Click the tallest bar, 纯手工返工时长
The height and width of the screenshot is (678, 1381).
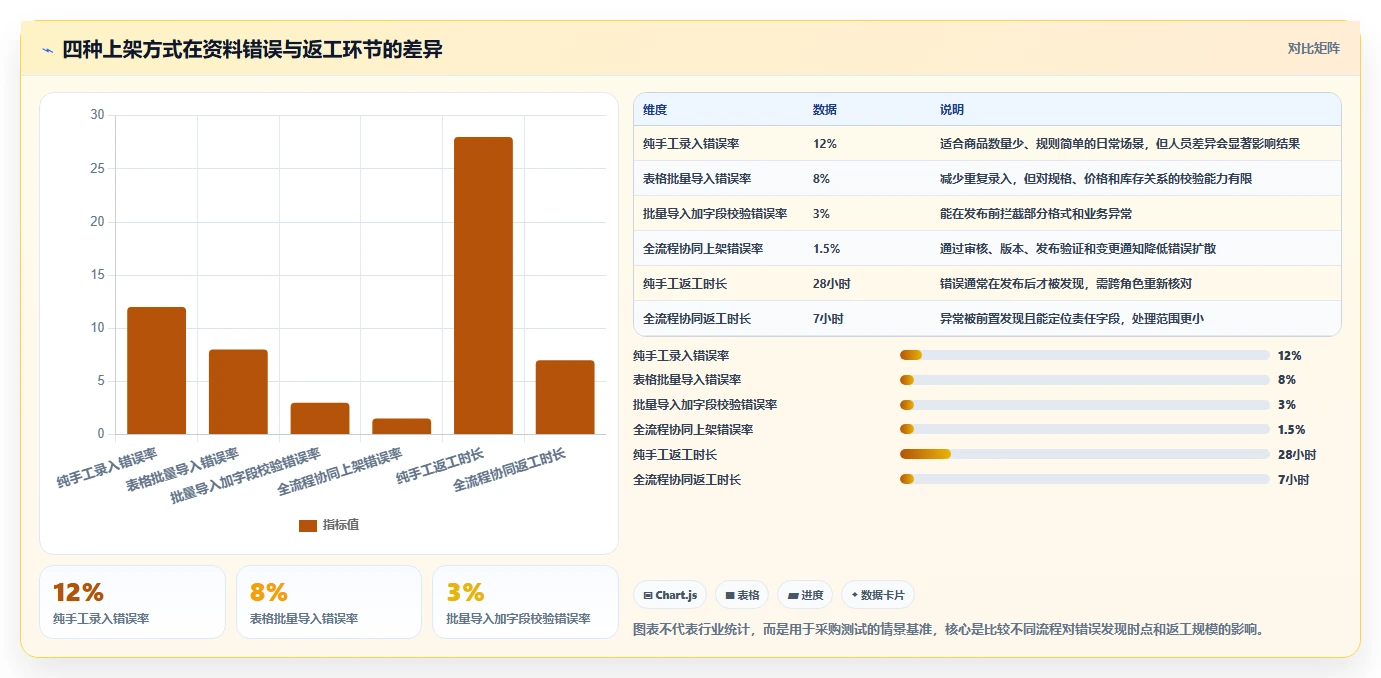pyautogui.click(x=483, y=285)
